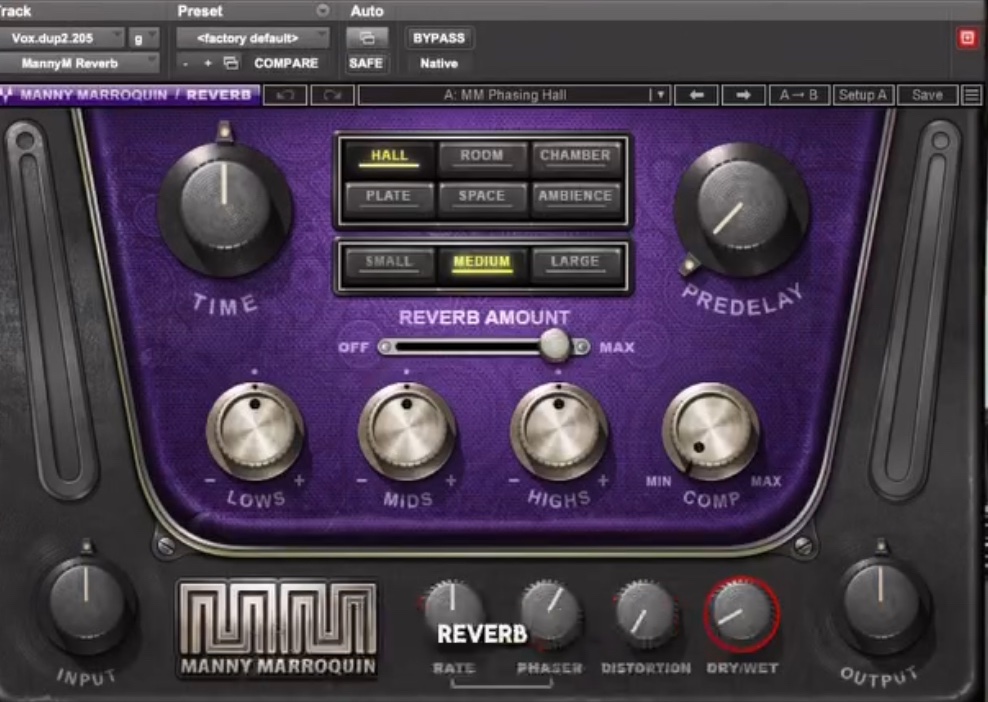Open the MannyM Reverb plug-in selector

tap(79, 63)
